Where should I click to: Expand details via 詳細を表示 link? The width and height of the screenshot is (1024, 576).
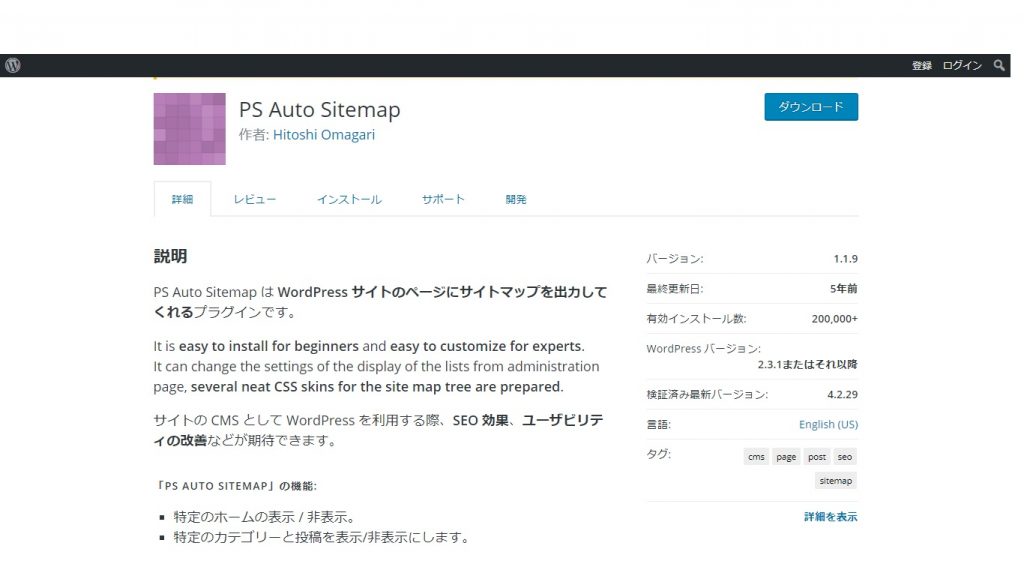point(831,517)
